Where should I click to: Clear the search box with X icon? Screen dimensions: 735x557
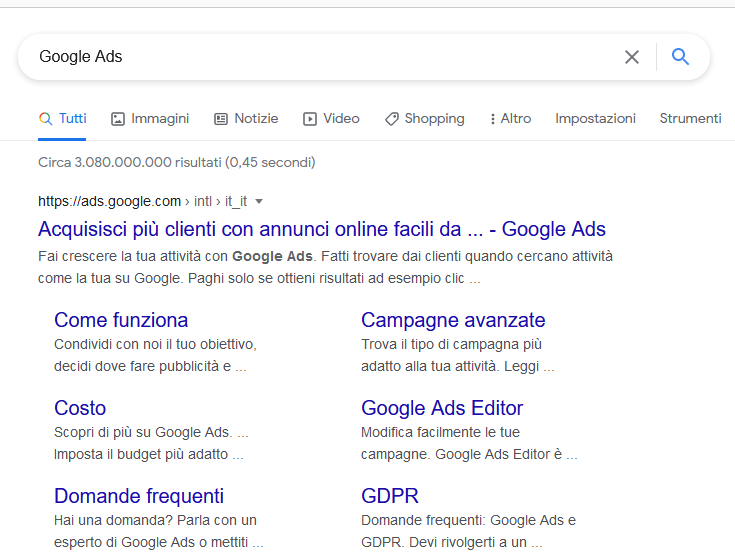click(631, 57)
